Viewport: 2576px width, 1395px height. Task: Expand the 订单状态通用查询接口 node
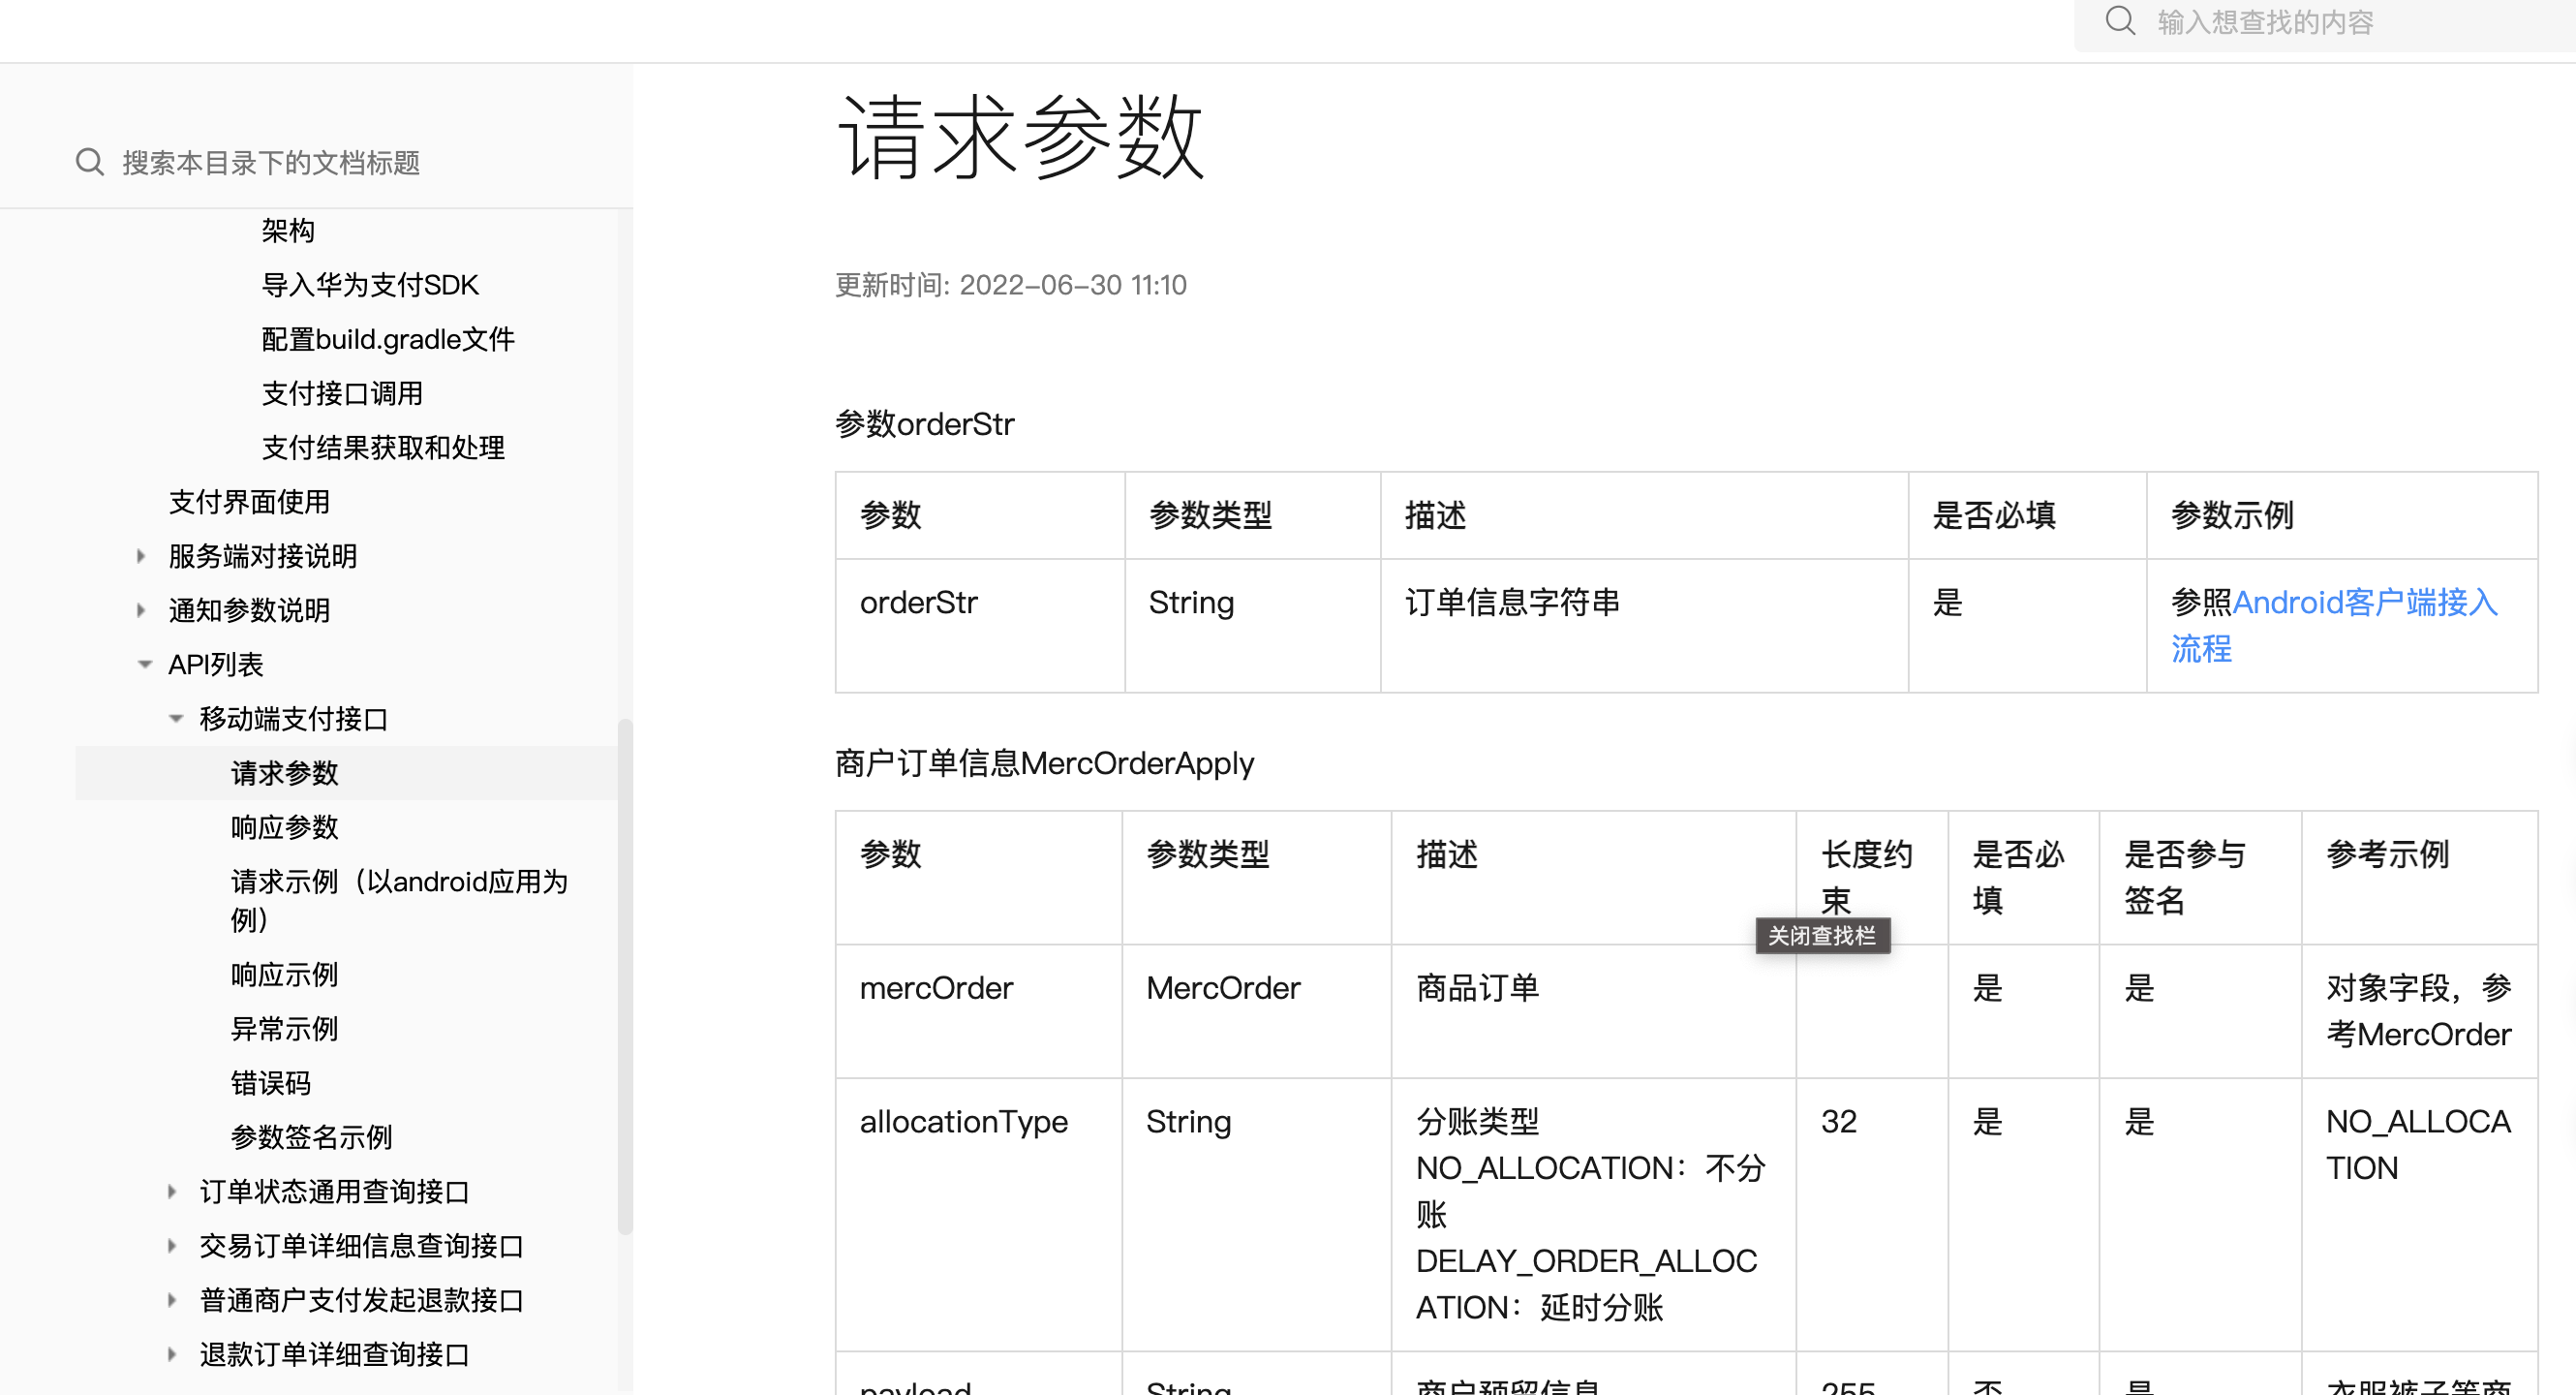point(172,1191)
